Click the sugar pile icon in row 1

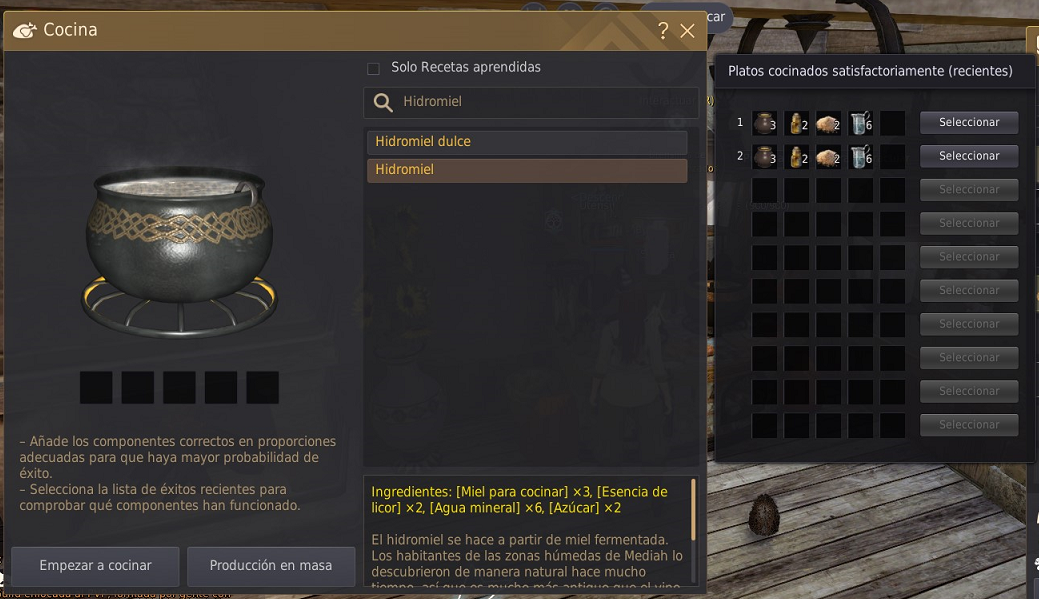click(828, 123)
